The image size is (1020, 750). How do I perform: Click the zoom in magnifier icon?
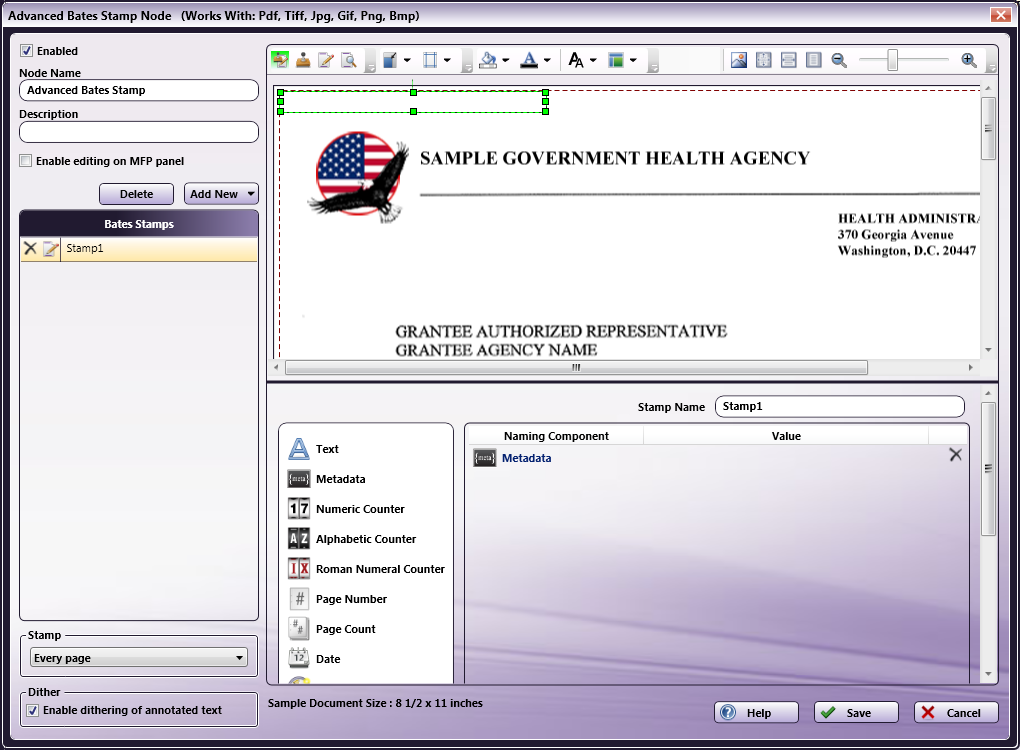[969, 60]
